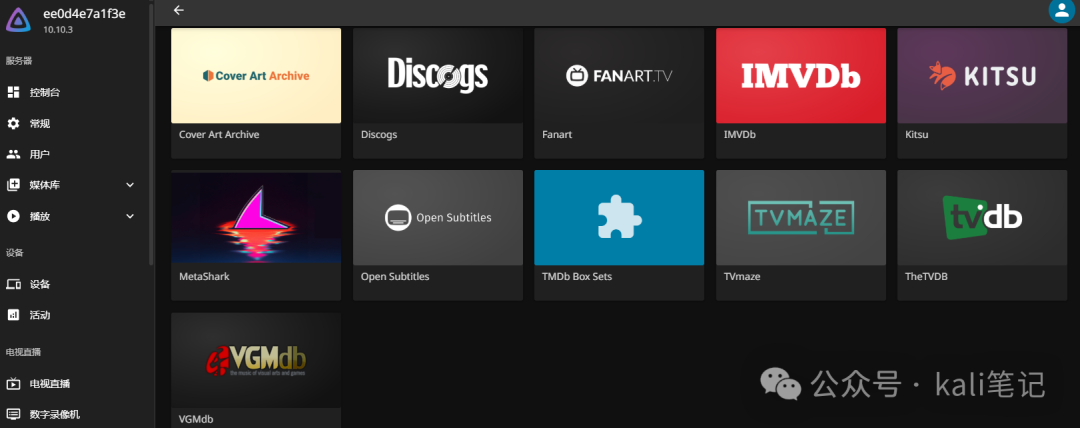Click the Discogs name label
Image resolution: width=1080 pixels, height=428 pixels.
[379, 135]
